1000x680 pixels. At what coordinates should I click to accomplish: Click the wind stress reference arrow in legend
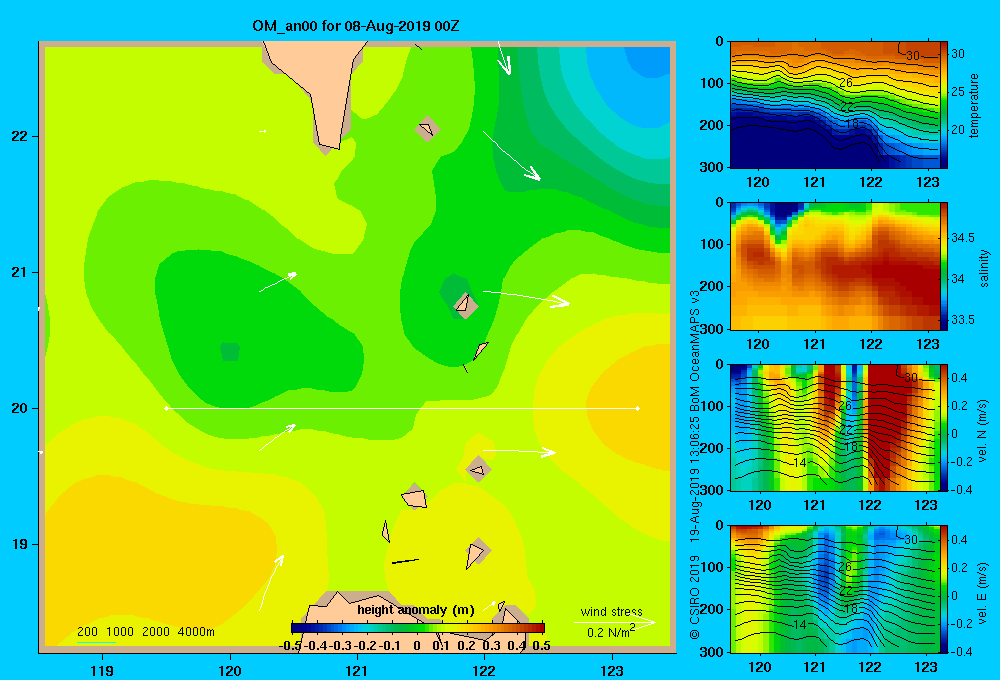[615, 622]
